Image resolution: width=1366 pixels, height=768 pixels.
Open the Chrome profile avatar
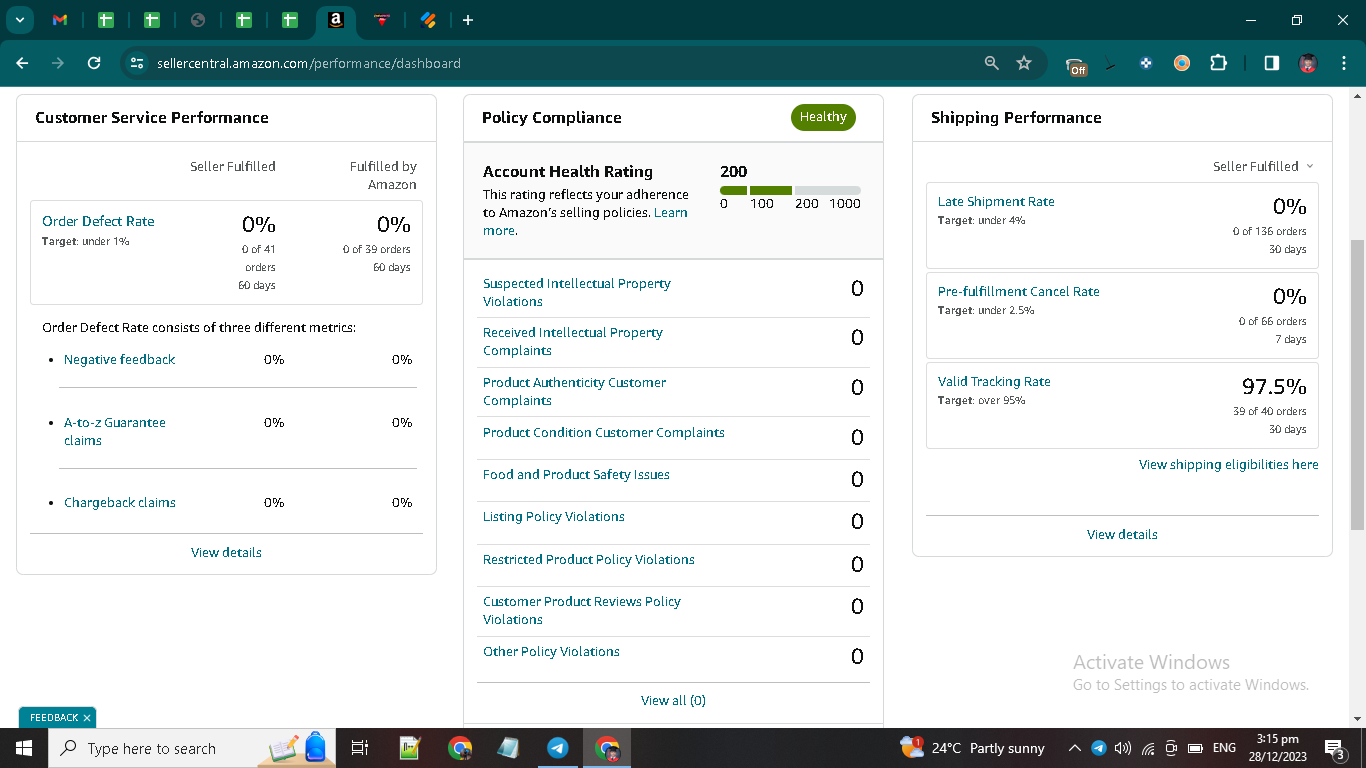[1307, 63]
